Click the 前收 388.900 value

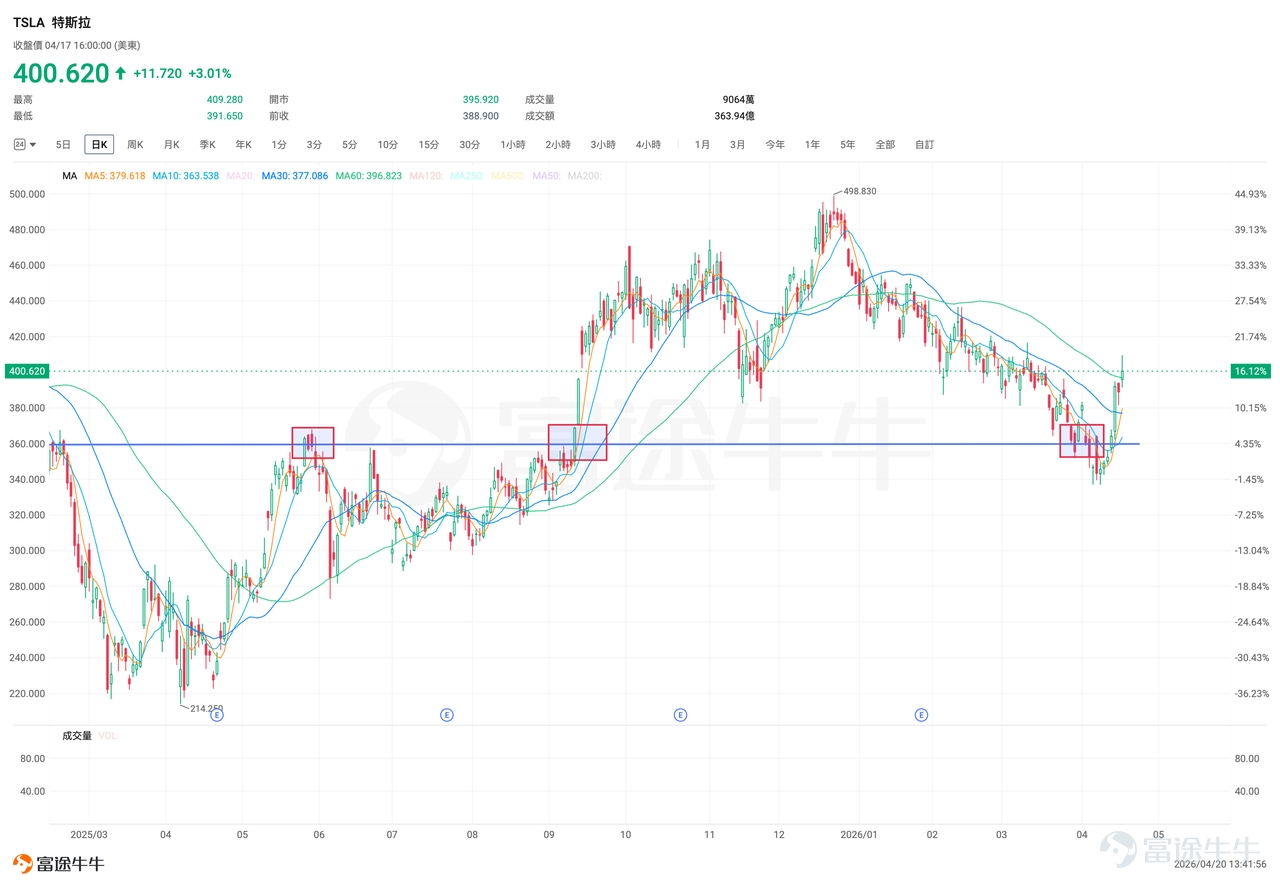pyautogui.click(x=481, y=116)
